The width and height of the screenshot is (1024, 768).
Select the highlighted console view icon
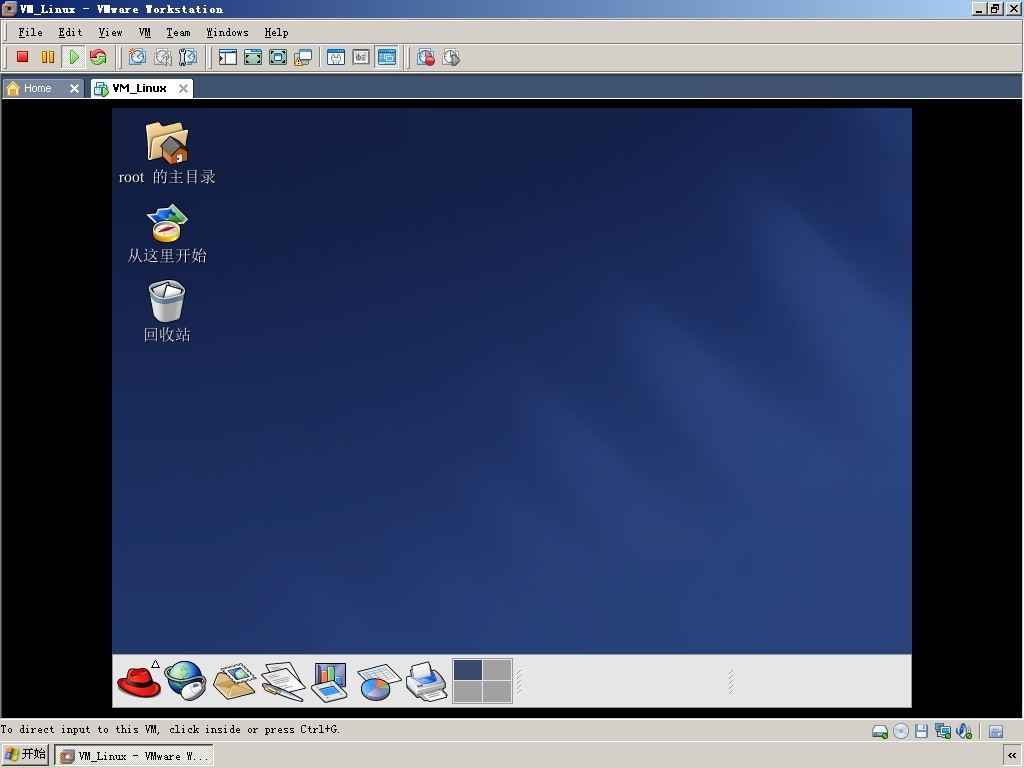coord(387,57)
